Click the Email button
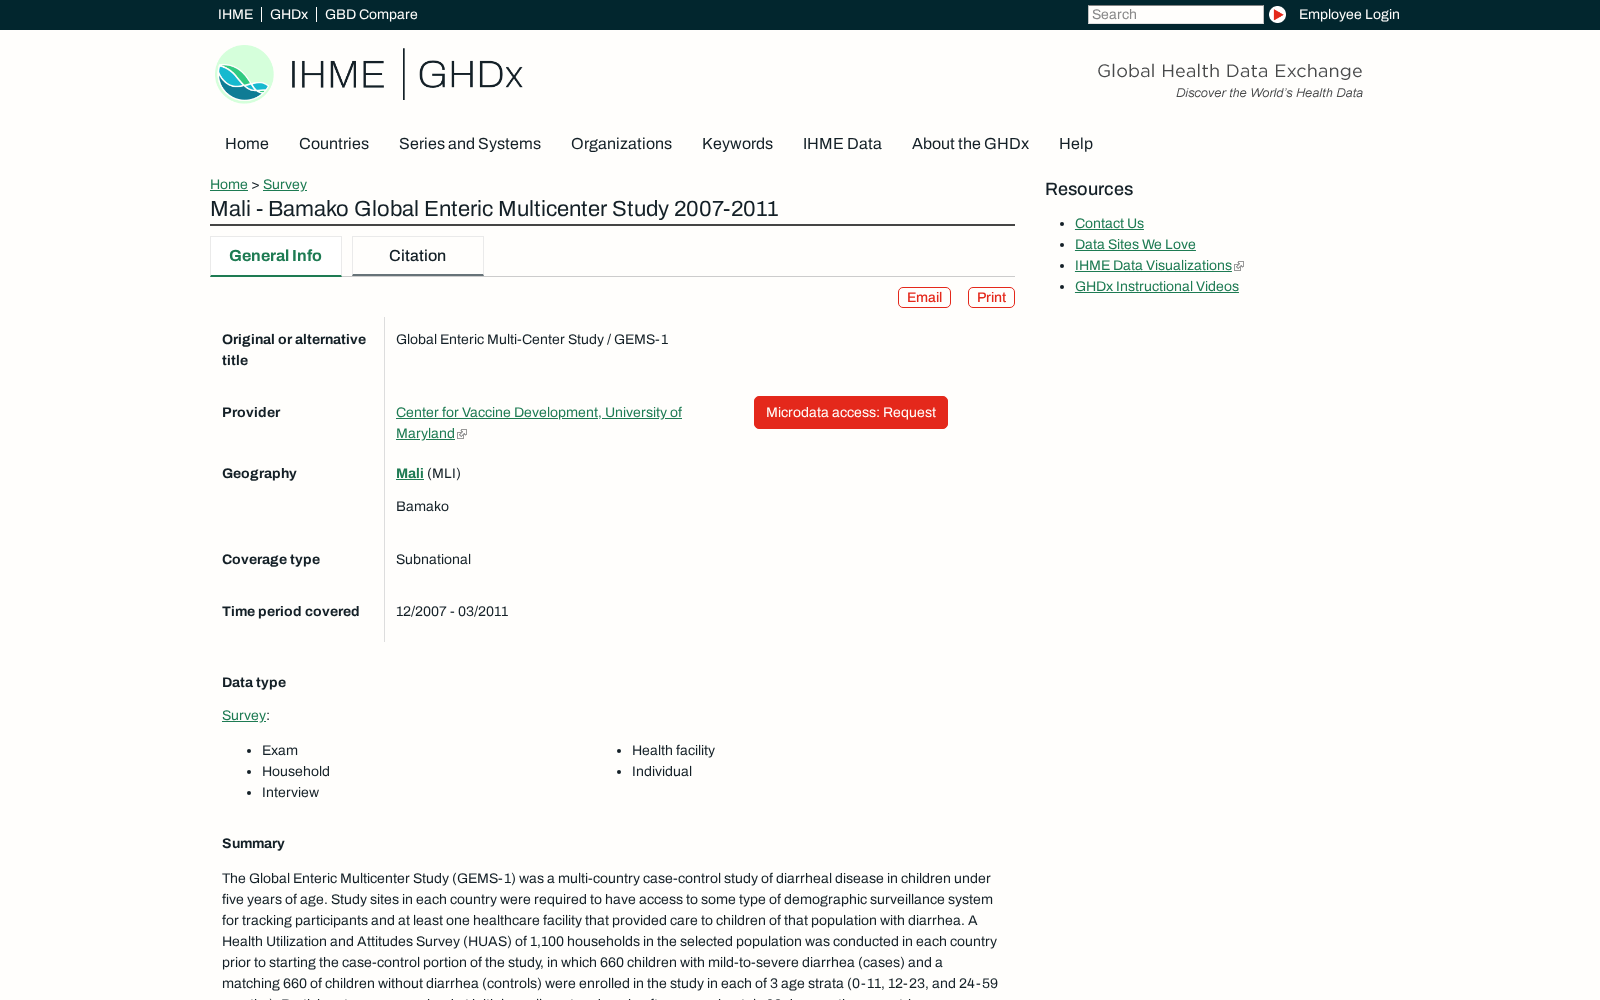 pyautogui.click(x=924, y=297)
